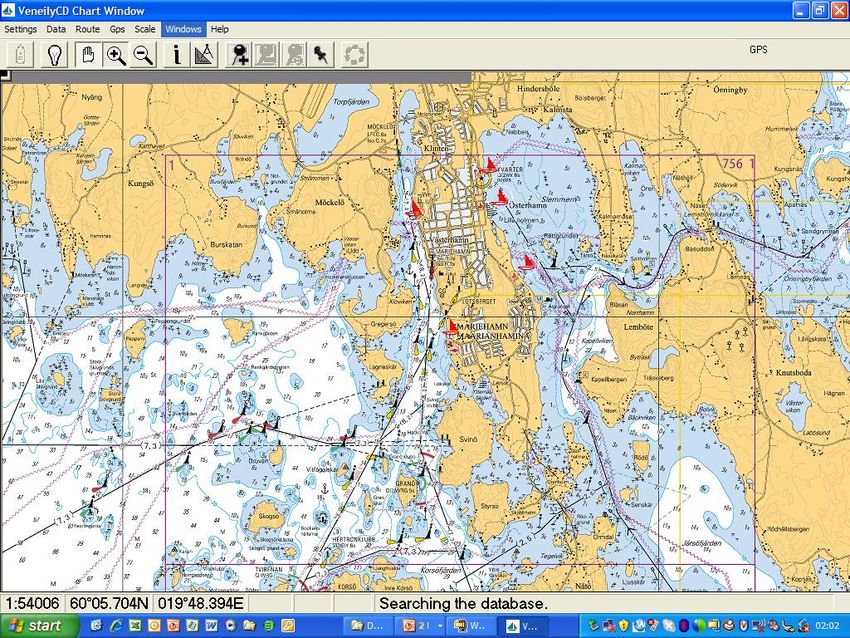Switch to 'W...' taskbar button

[470, 626]
